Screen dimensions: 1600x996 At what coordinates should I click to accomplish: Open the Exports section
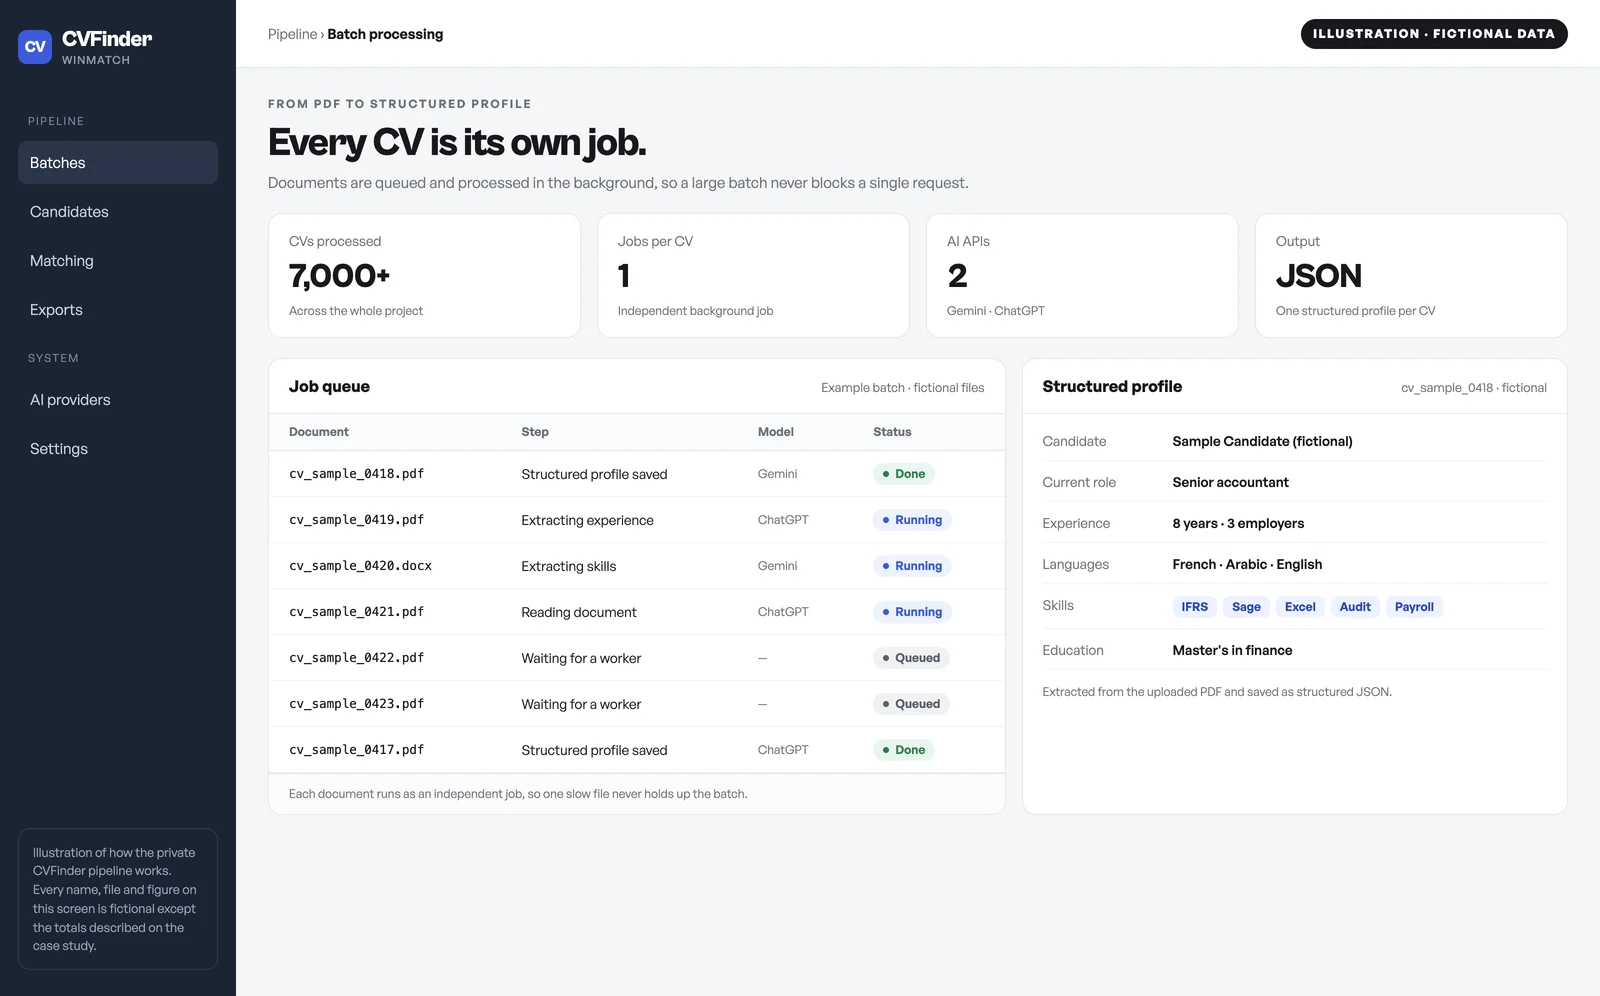pos(118,309)
